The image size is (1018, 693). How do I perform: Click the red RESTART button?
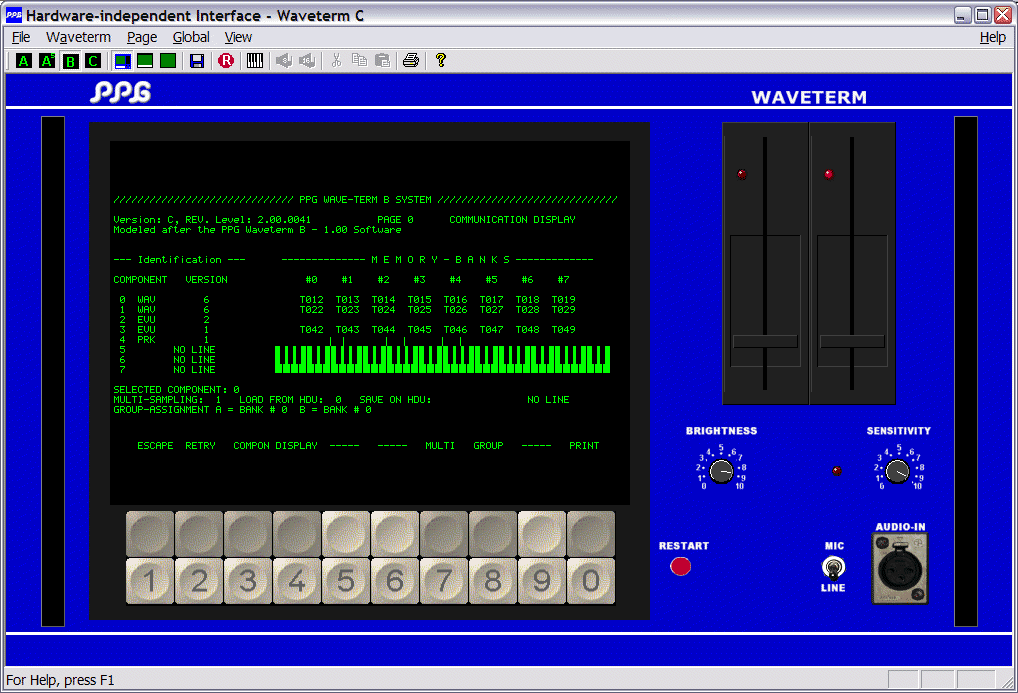point(680,566)
